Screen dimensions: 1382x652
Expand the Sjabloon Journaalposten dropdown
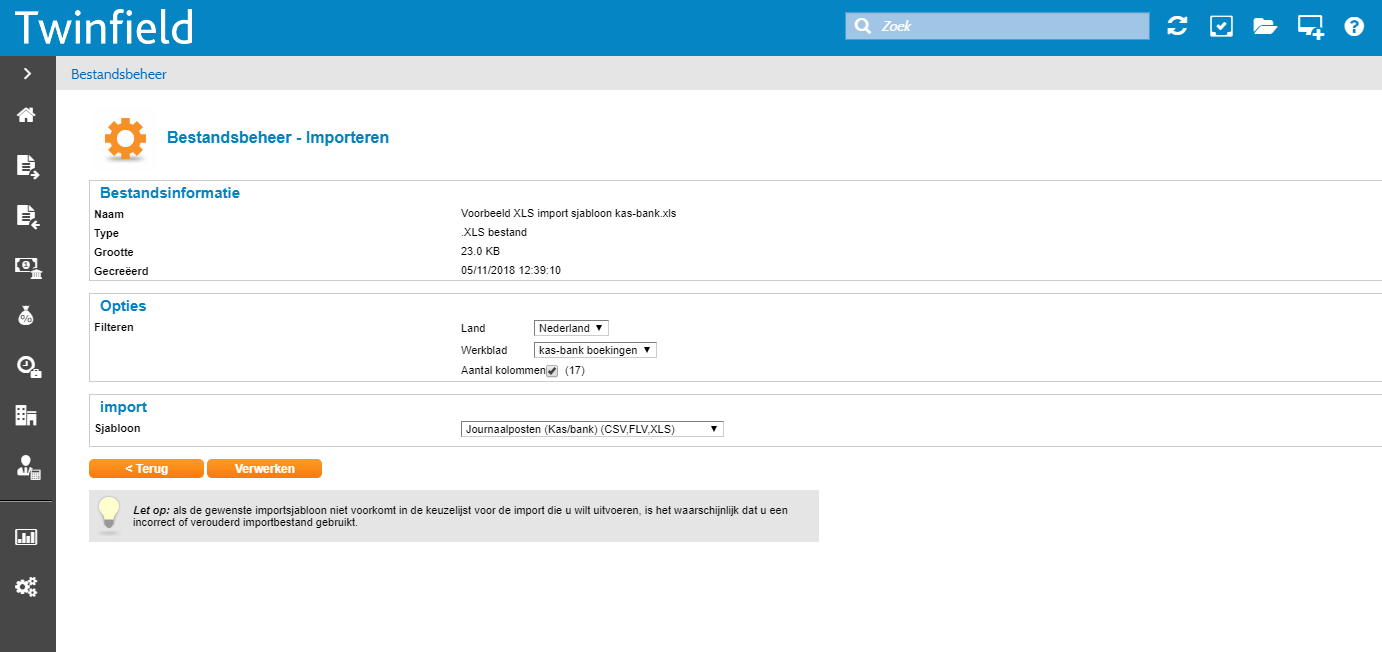pyautogui.click(x=592, y=429)
